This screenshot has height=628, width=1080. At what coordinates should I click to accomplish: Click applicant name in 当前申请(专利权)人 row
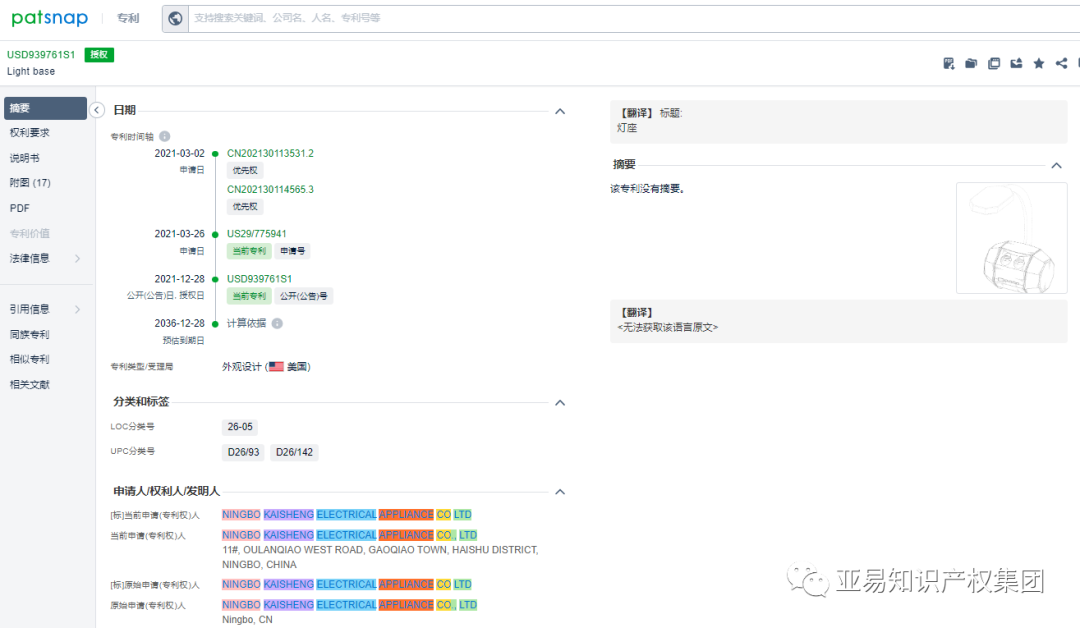[349, 535]
